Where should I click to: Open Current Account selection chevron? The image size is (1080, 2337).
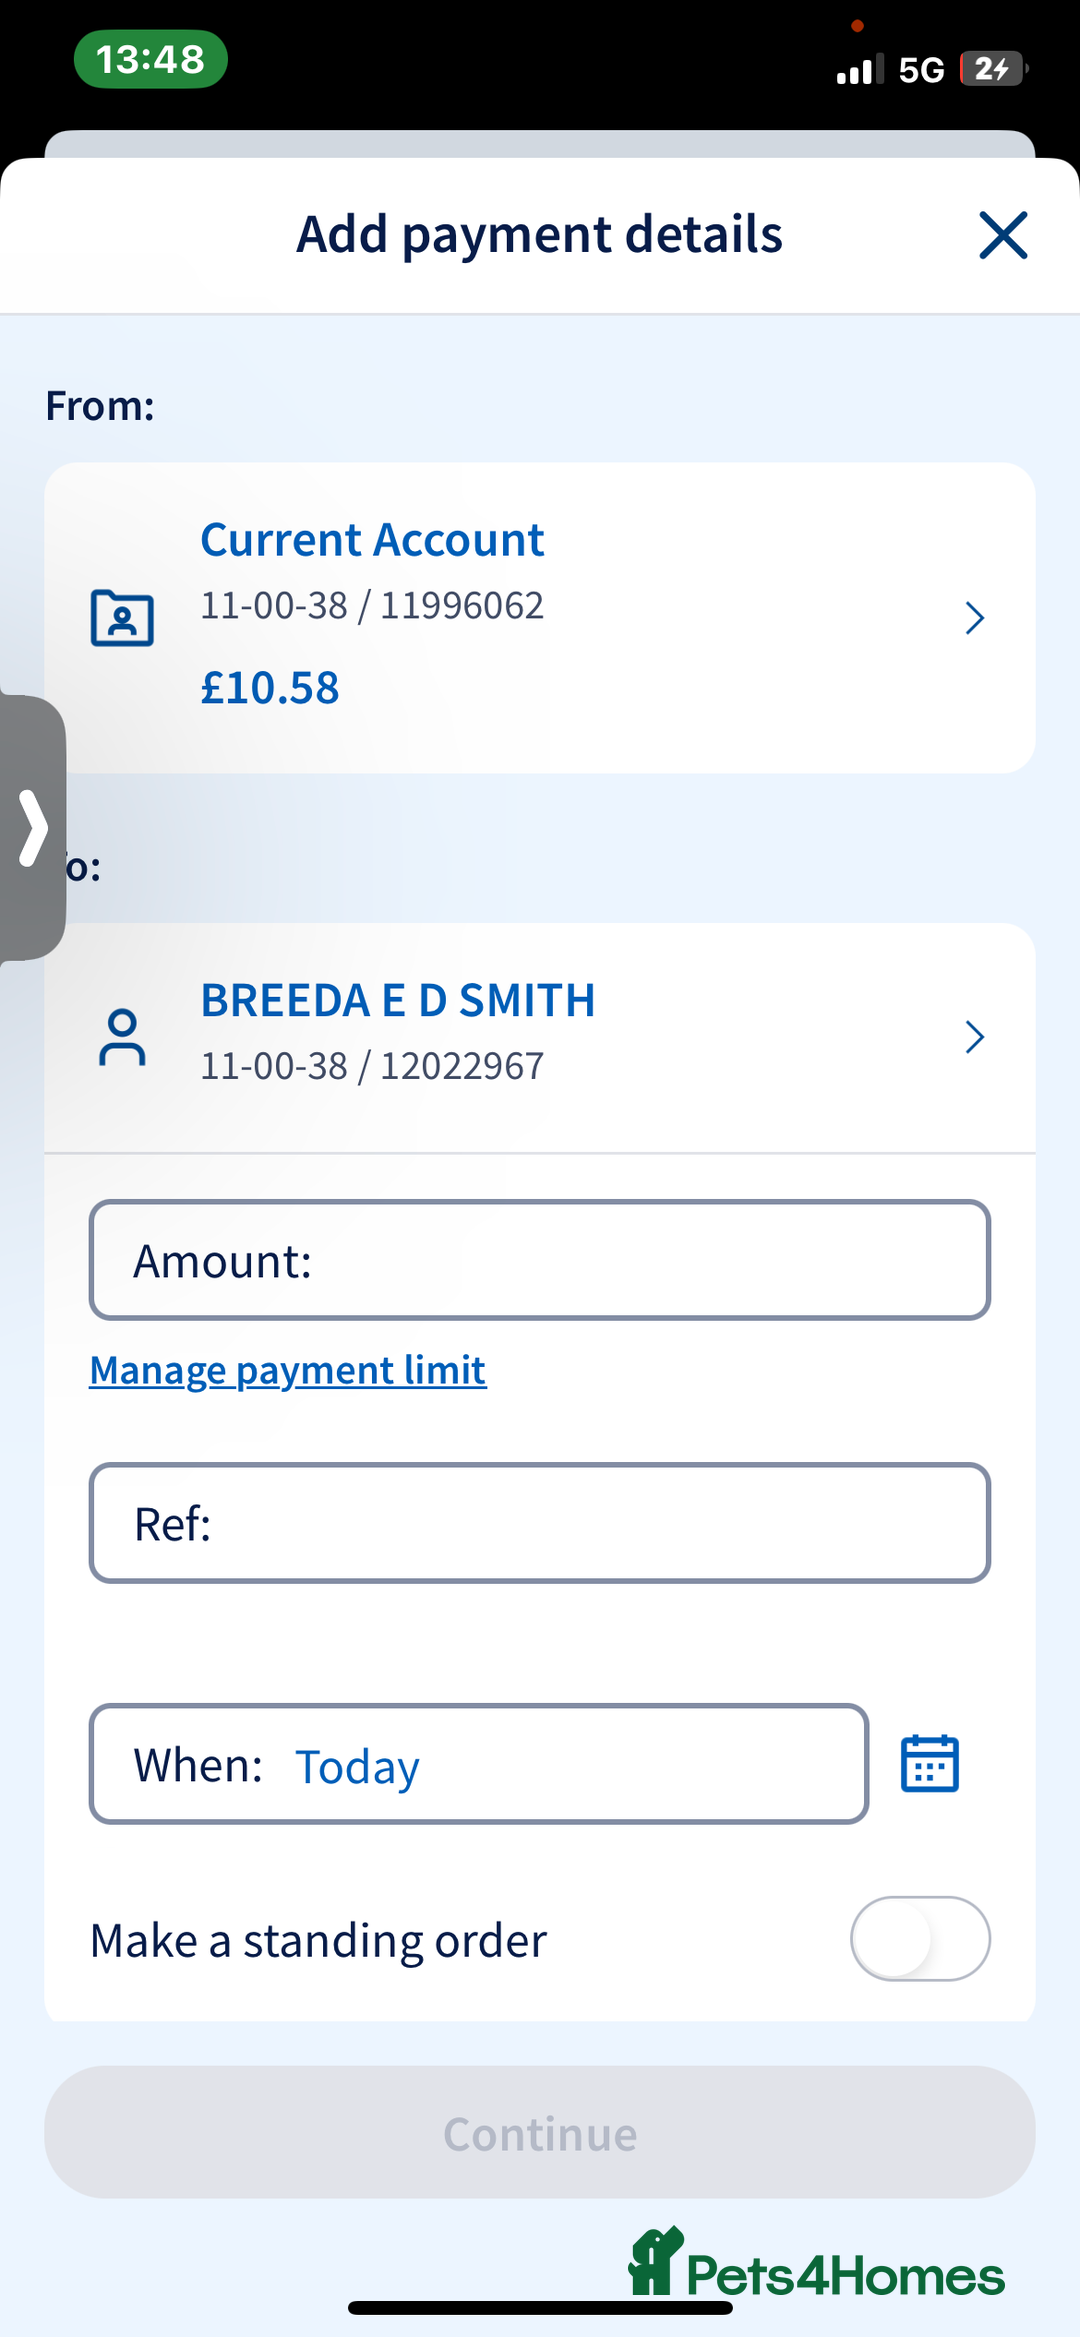click(x=975, y=618)
